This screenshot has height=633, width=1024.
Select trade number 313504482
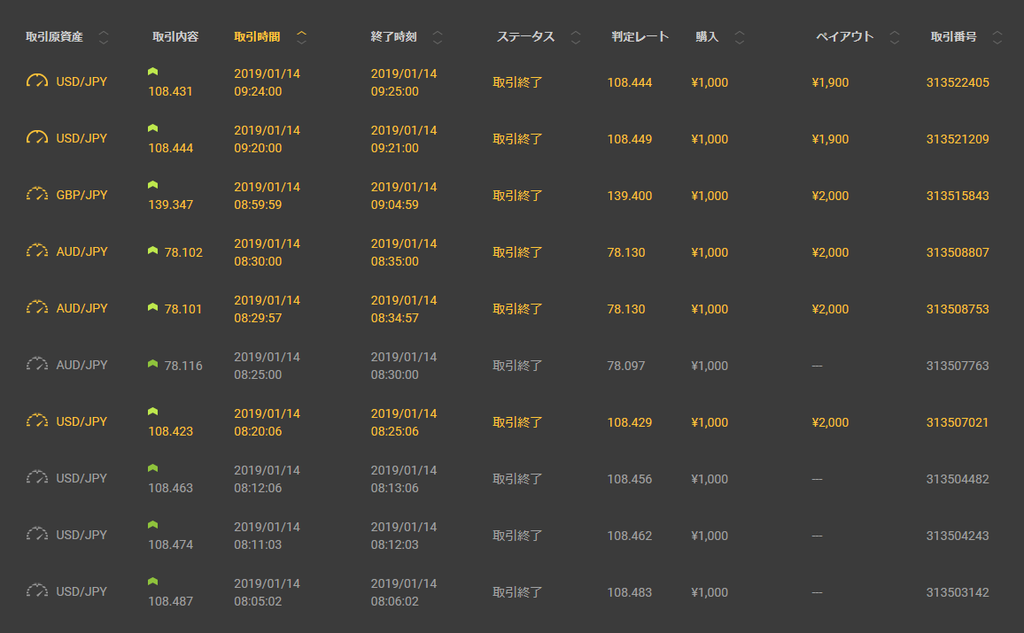click(957, 479)
